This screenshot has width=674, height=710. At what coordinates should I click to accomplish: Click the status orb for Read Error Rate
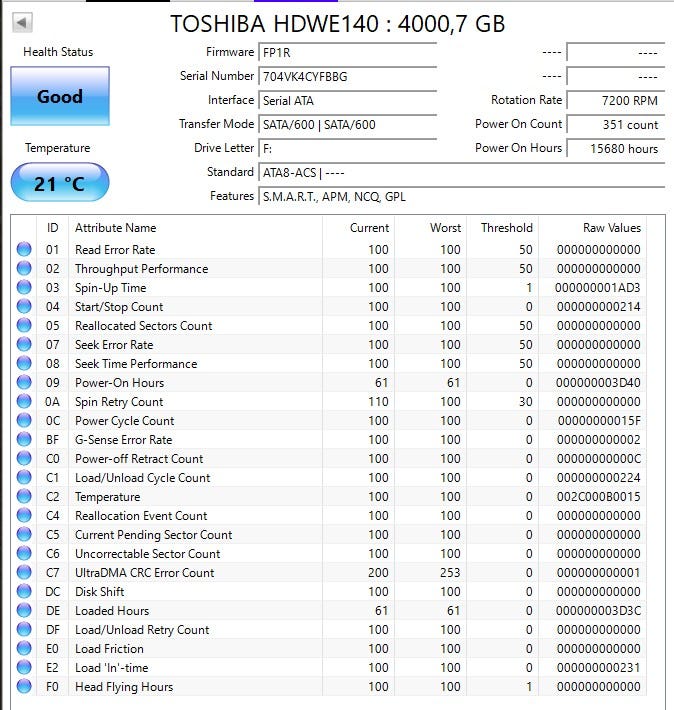[24, 249]
